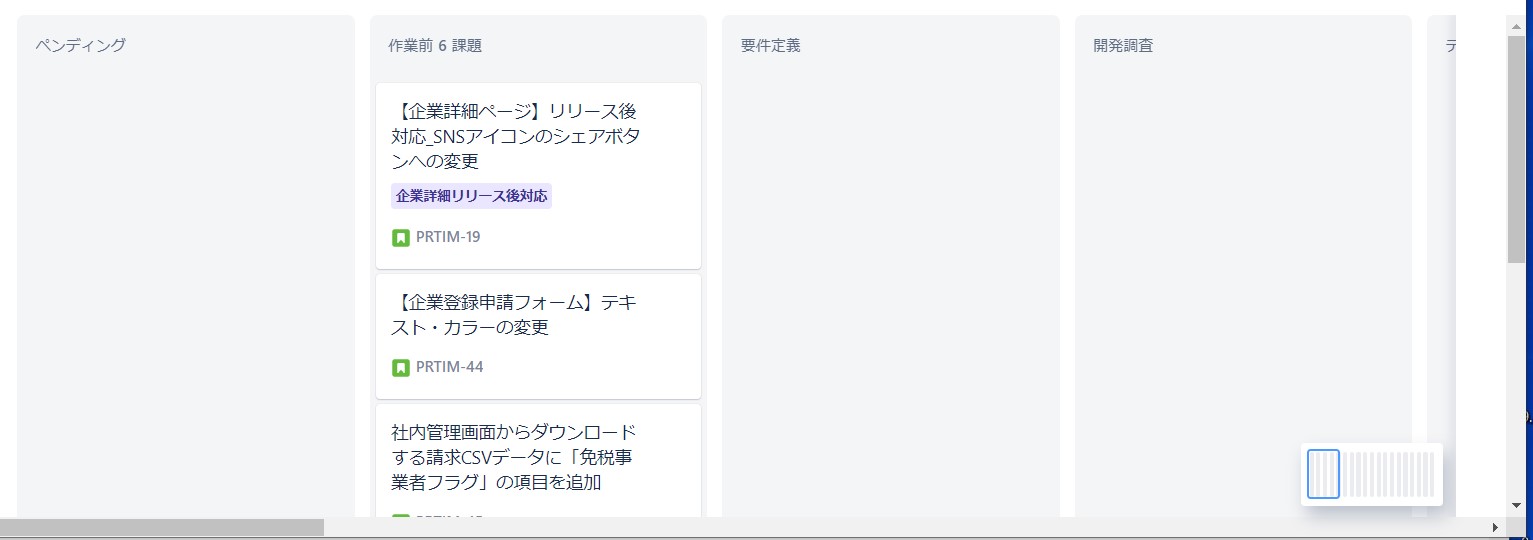The image size is (1533, 540).
Task: Click the story icon beside PRTIM-44
Action: [401, 367]
